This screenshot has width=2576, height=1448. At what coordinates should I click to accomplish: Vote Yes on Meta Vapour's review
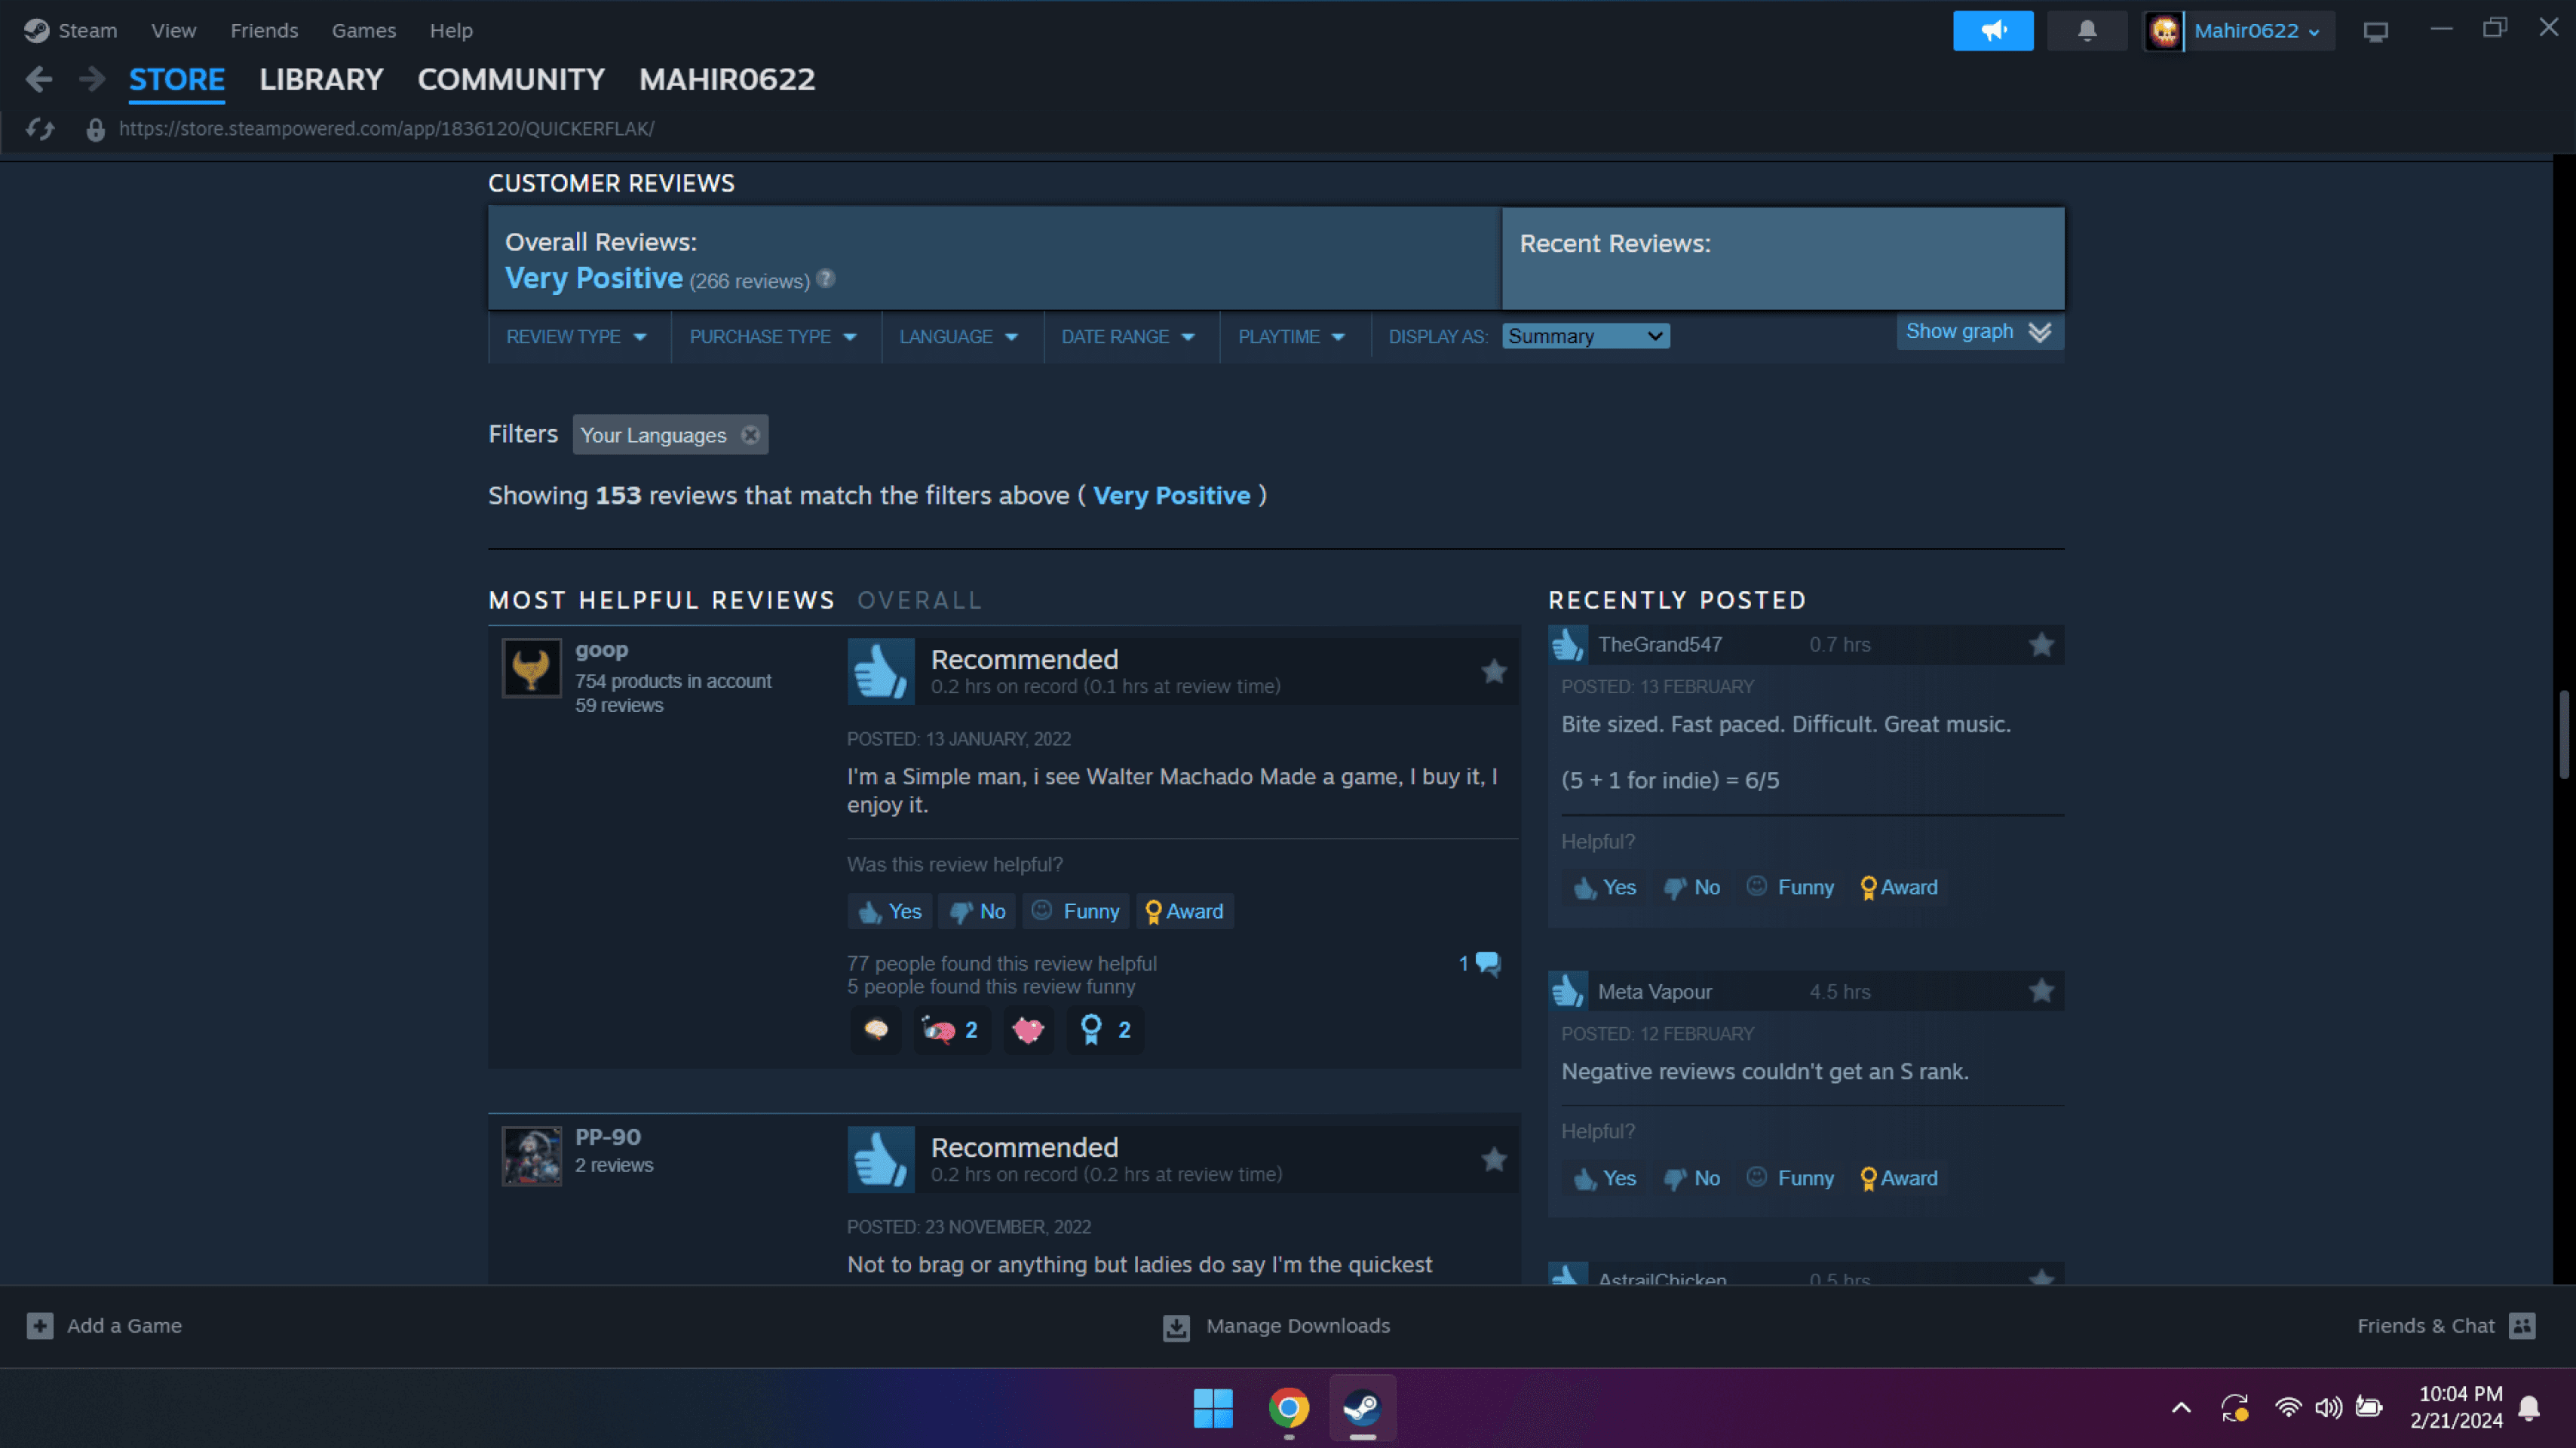click(x=1604, y=1178)
